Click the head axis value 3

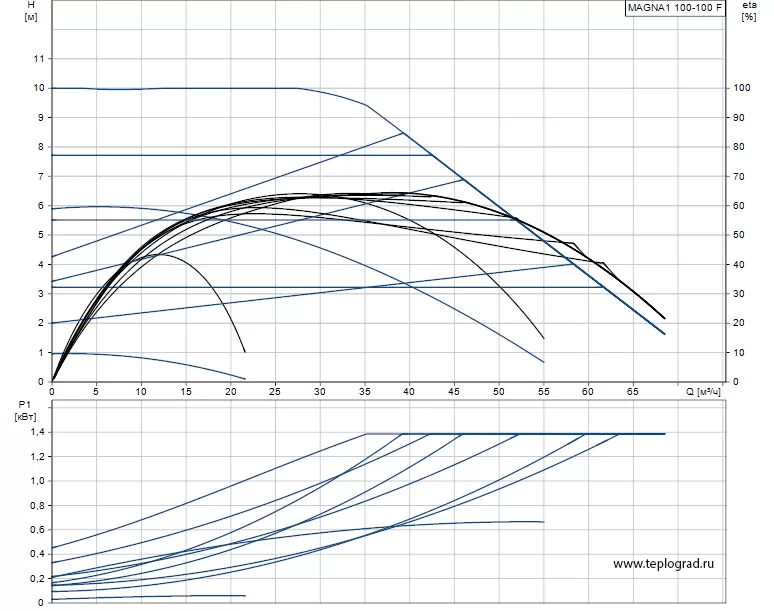pos(41,294)
